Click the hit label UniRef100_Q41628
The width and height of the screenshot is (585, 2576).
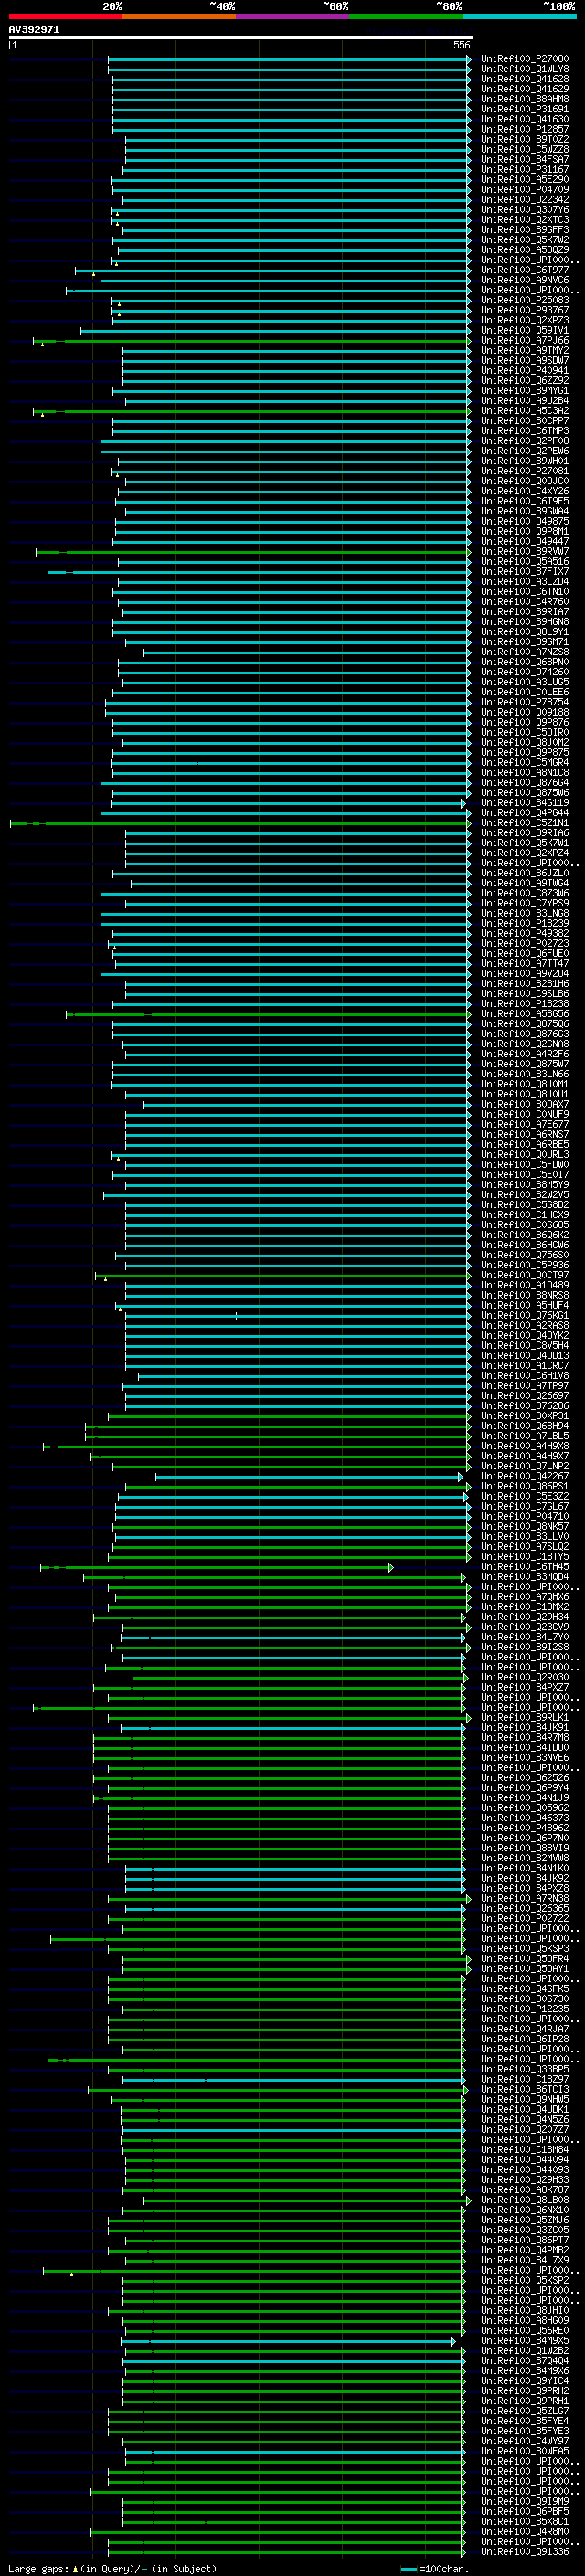pyautogui.click(x=525, y=79)
